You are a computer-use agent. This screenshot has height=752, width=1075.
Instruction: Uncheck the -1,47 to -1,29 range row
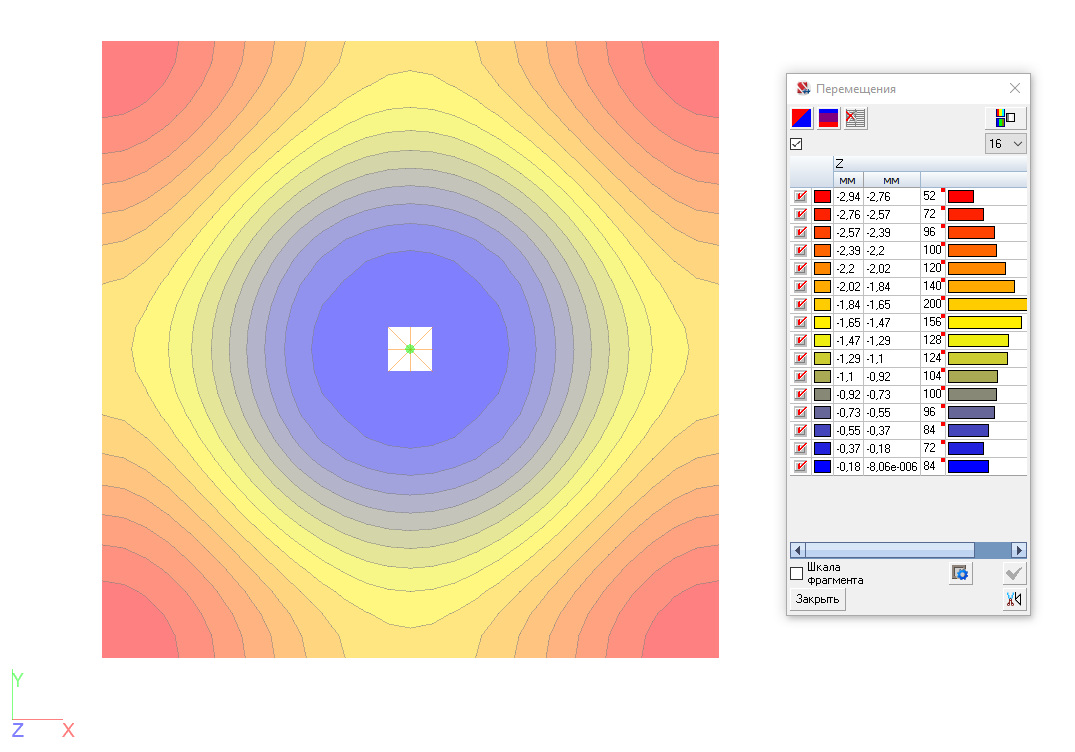coord(800,340)
